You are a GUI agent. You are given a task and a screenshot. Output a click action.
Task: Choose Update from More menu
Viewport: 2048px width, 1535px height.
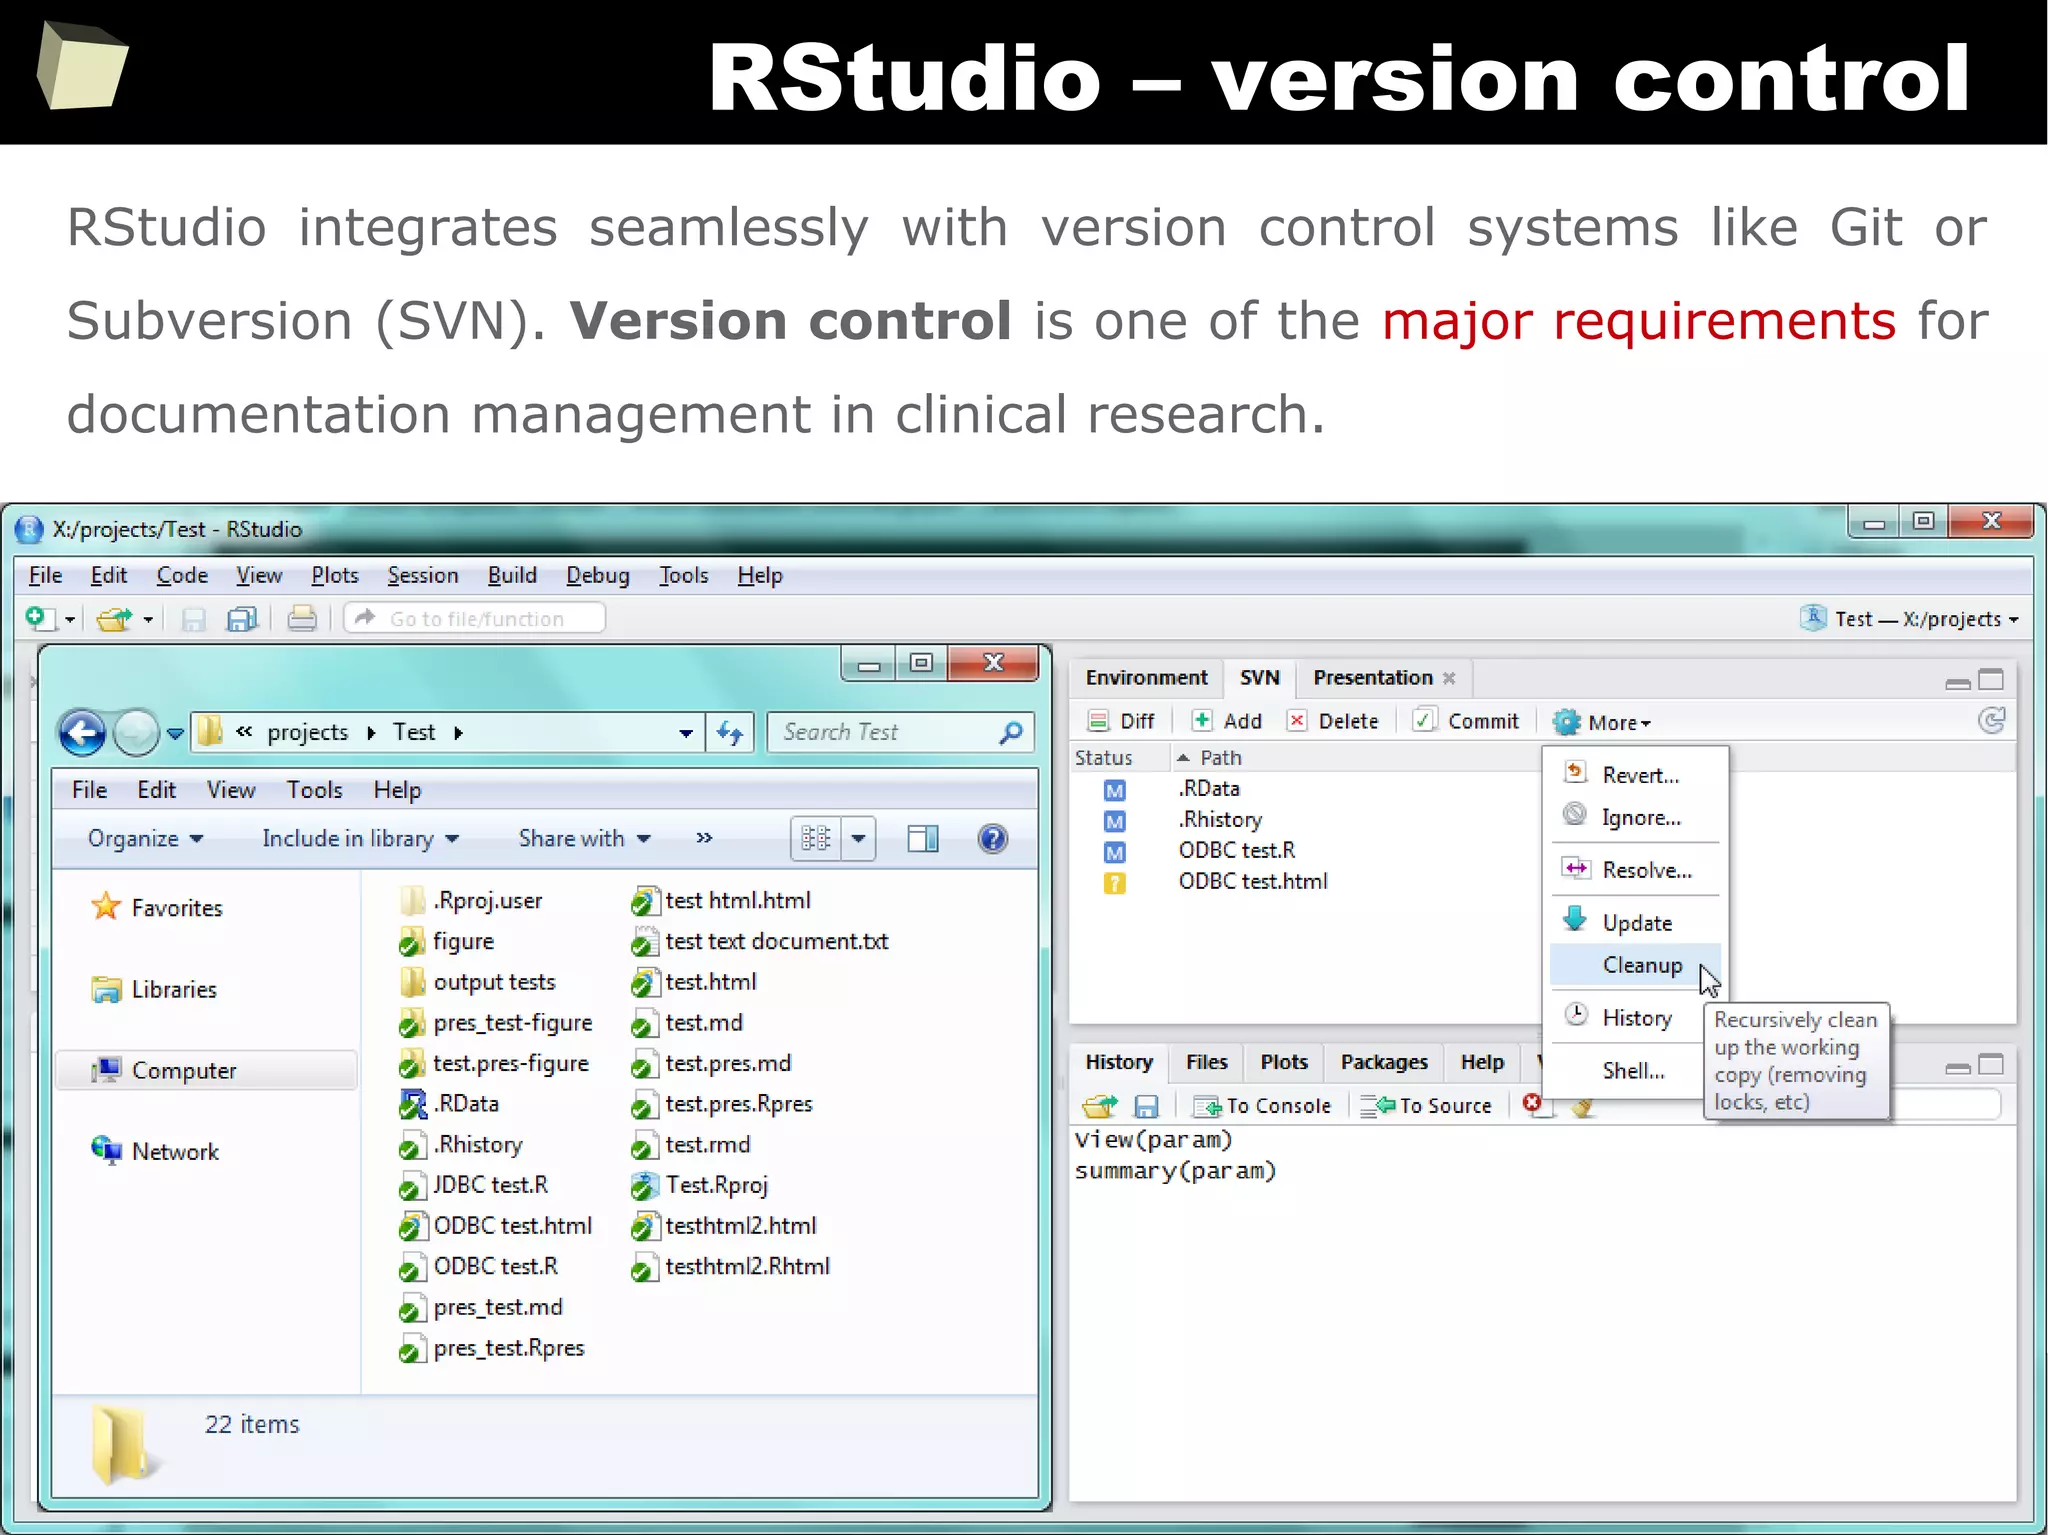[1635, 922]
